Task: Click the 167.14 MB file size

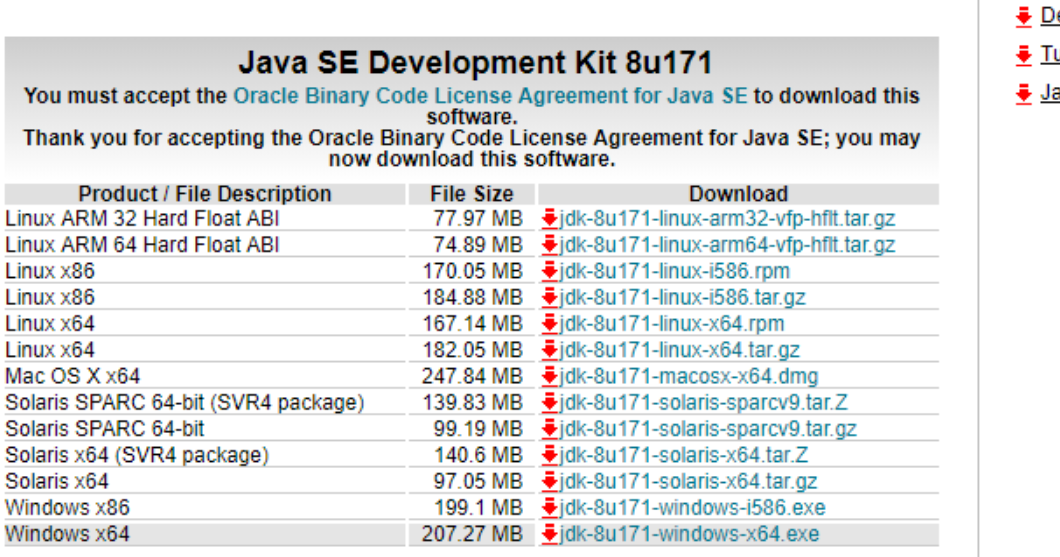Action: tap(473, 324)
